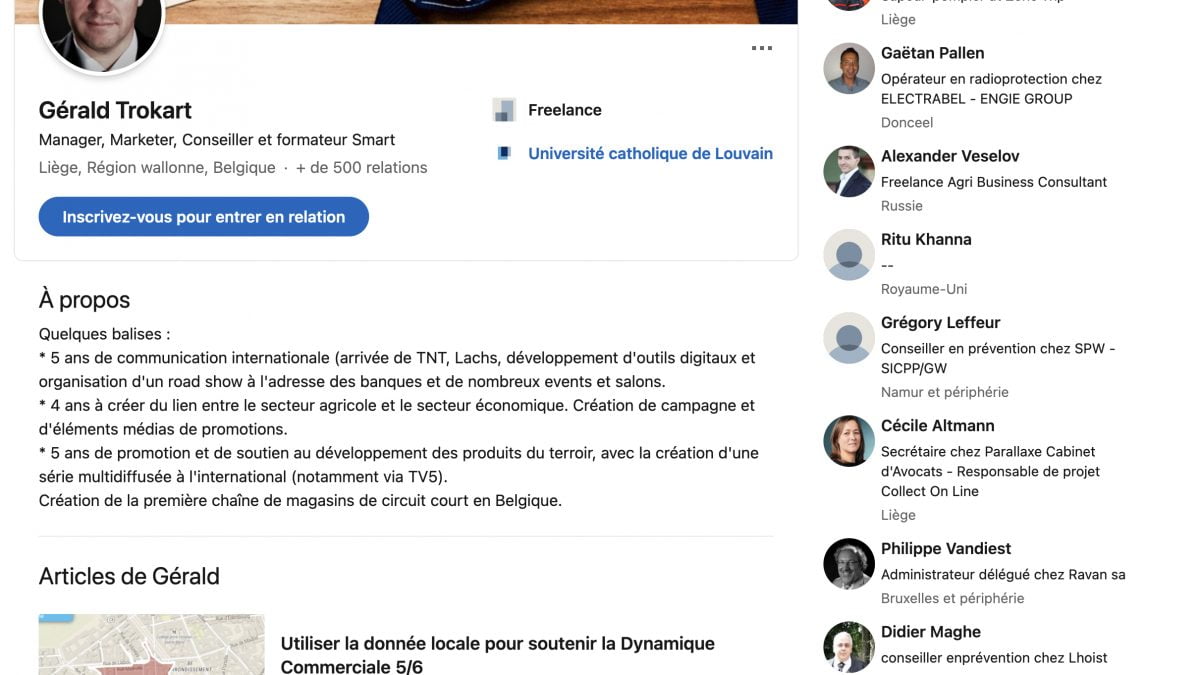Click 'Secrétaire chez Parallaxe Cabinet d'Avocats' text

tap(990, 471)
